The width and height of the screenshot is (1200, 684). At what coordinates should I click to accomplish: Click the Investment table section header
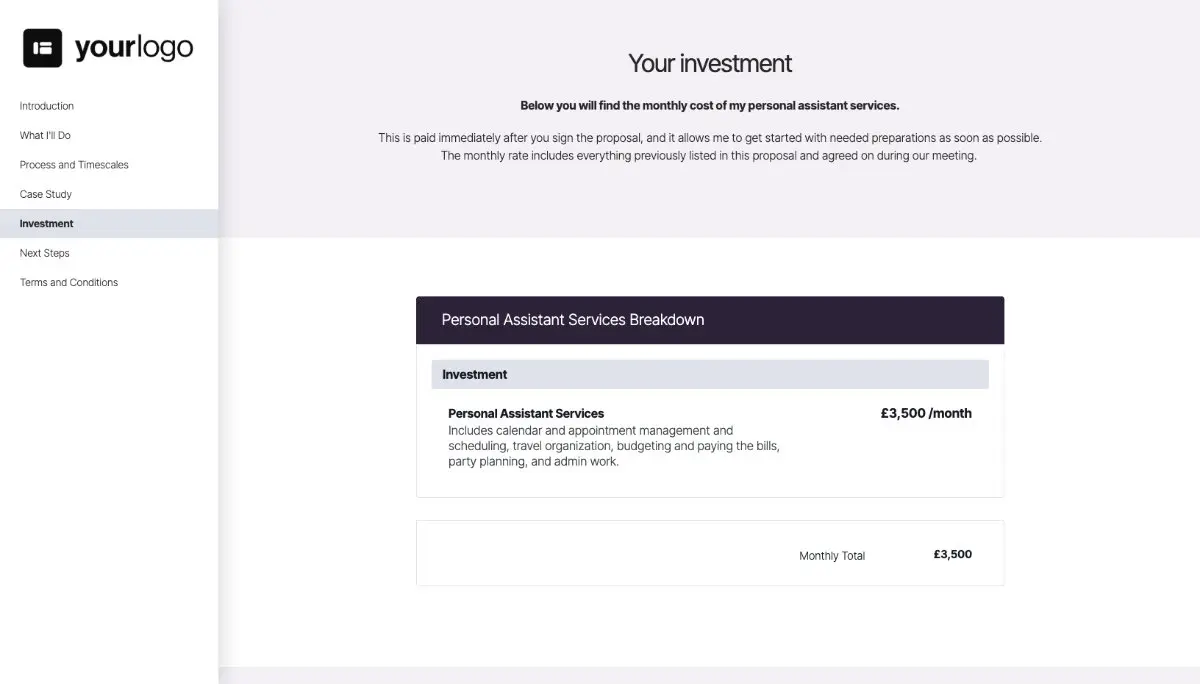[474, 374]
